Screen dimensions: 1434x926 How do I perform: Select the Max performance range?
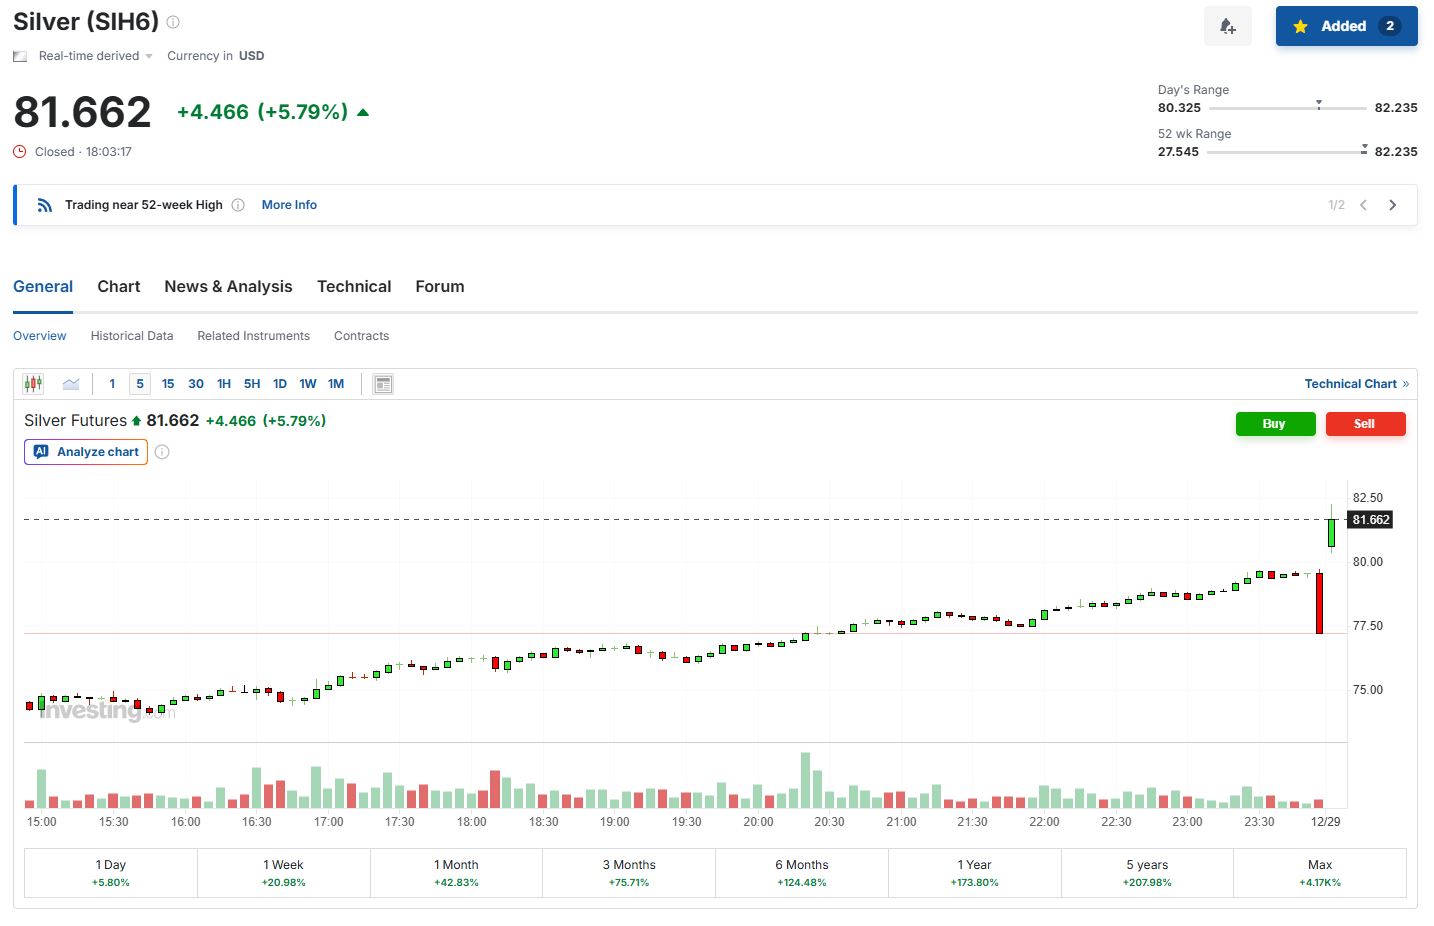click(x=1320, y=873)
